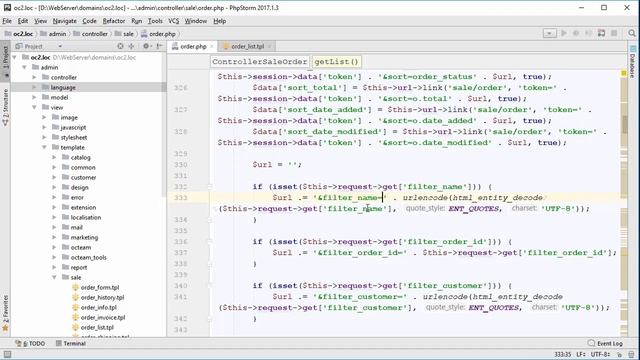Toggle the Database tool window
The height and width of the screenshot is (360, 640).
pyautogui.click(x=633, y=62)
